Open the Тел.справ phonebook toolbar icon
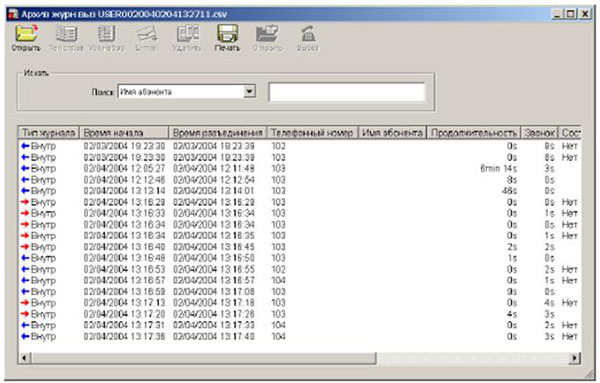The width and height of the screenshot is (600, 383). [66, 34]
